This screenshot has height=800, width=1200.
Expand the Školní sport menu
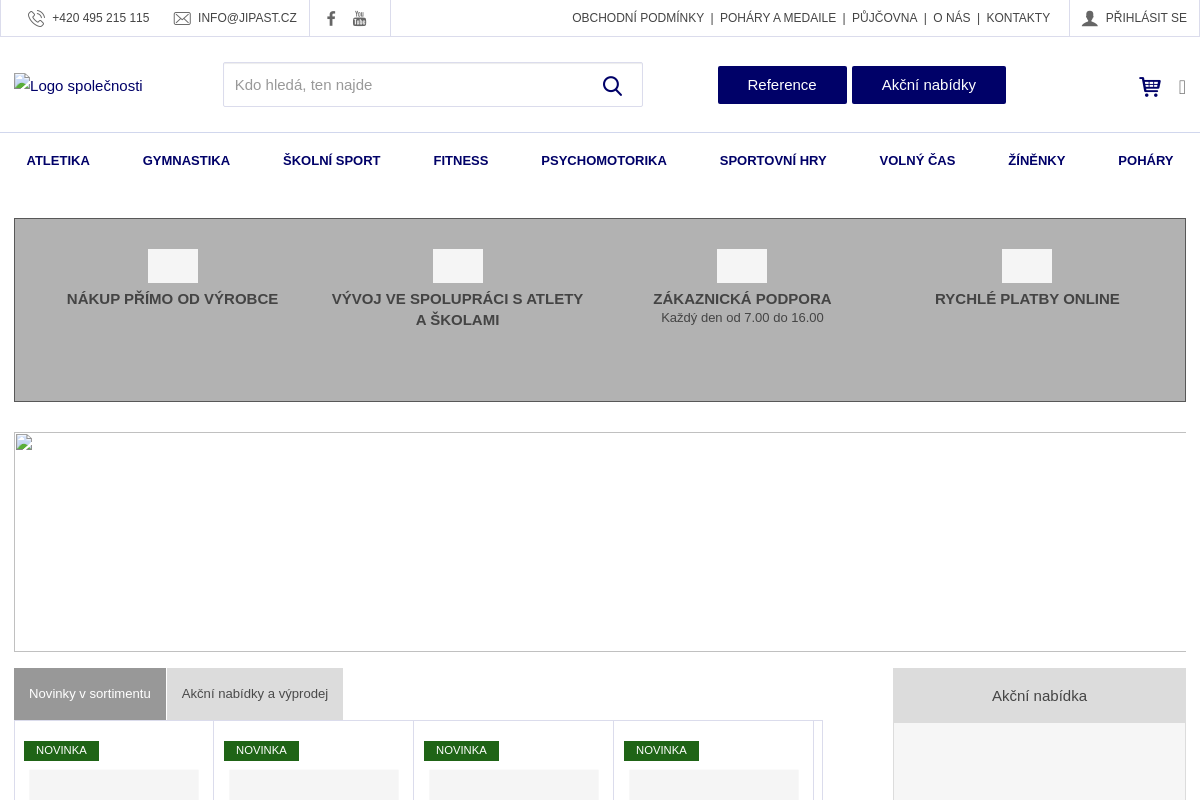tap(331, 161)
